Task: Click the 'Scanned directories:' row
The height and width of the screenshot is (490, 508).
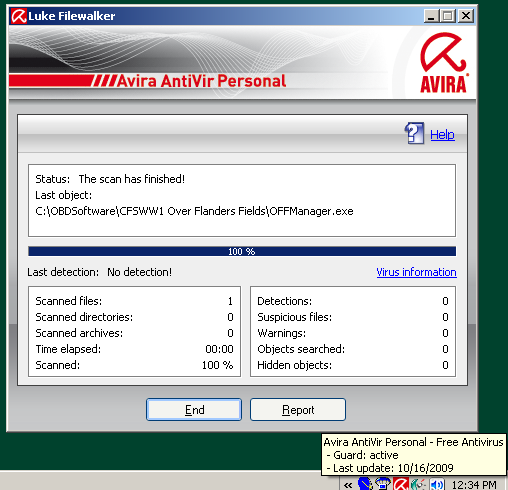Action: [x=134, y=317]
